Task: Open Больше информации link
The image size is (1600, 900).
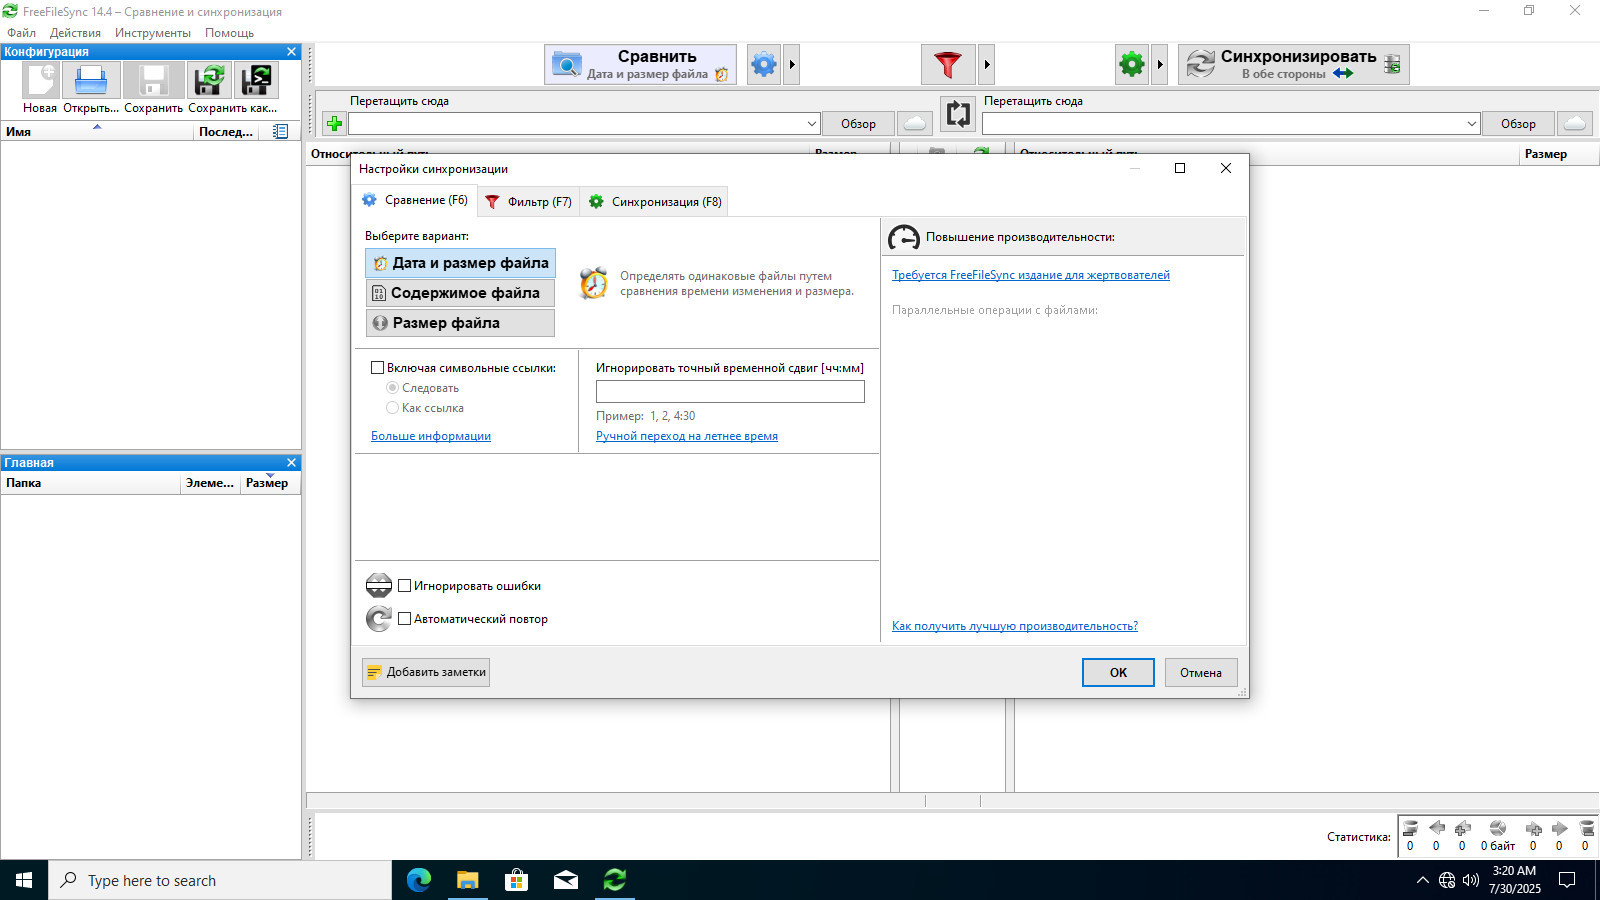Action: [431, 436]
